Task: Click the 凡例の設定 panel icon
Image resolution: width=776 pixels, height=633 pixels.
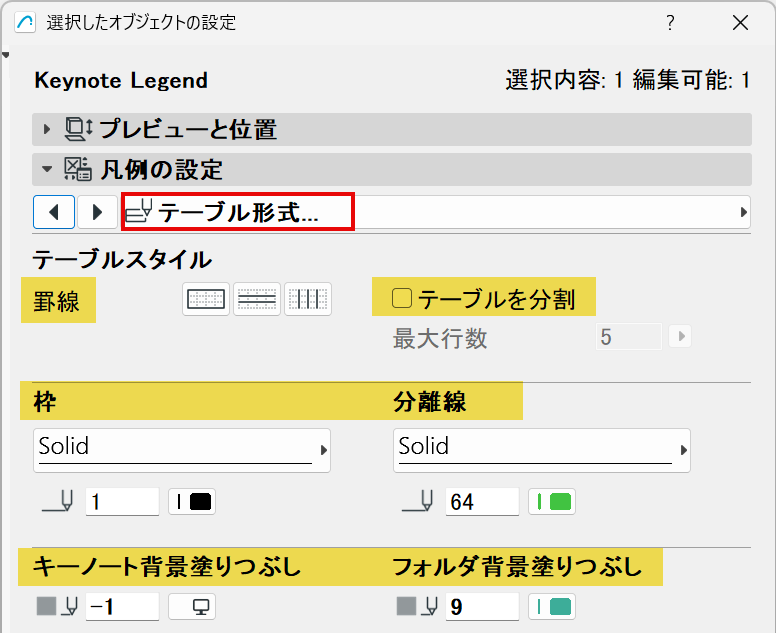Action: point(78,169)
